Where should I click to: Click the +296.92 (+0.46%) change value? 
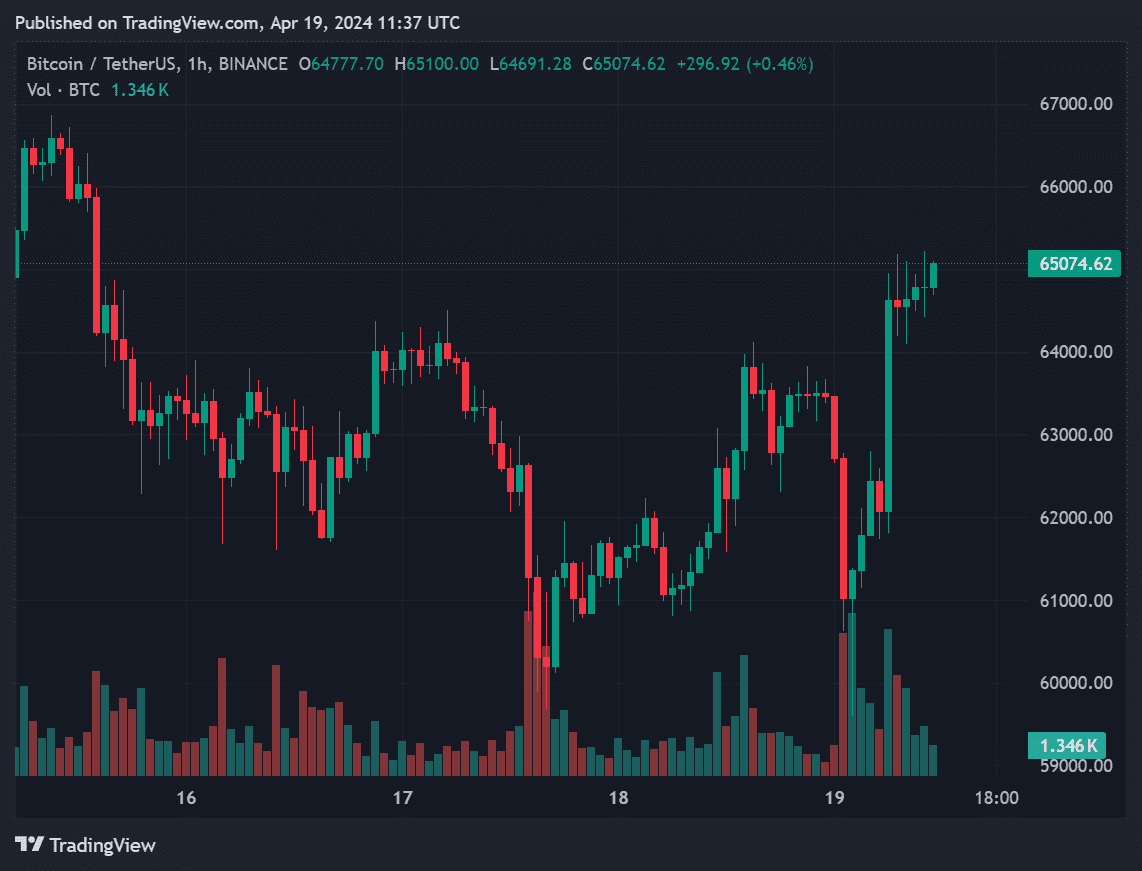coord(744,64)
